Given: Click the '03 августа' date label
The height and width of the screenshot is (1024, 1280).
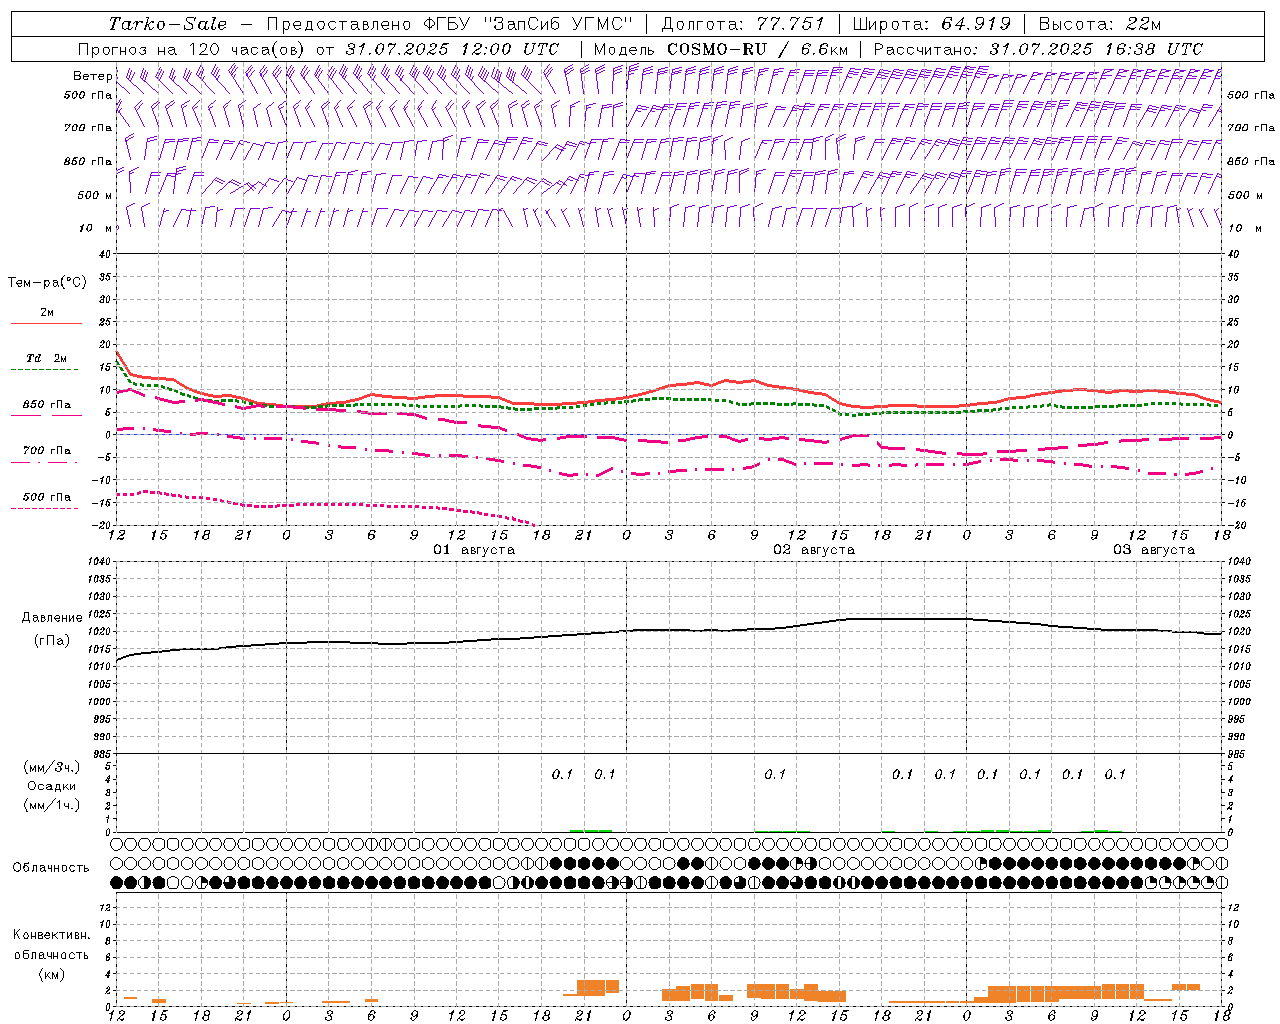Looking at the screenshot, I should (1154, 550).
